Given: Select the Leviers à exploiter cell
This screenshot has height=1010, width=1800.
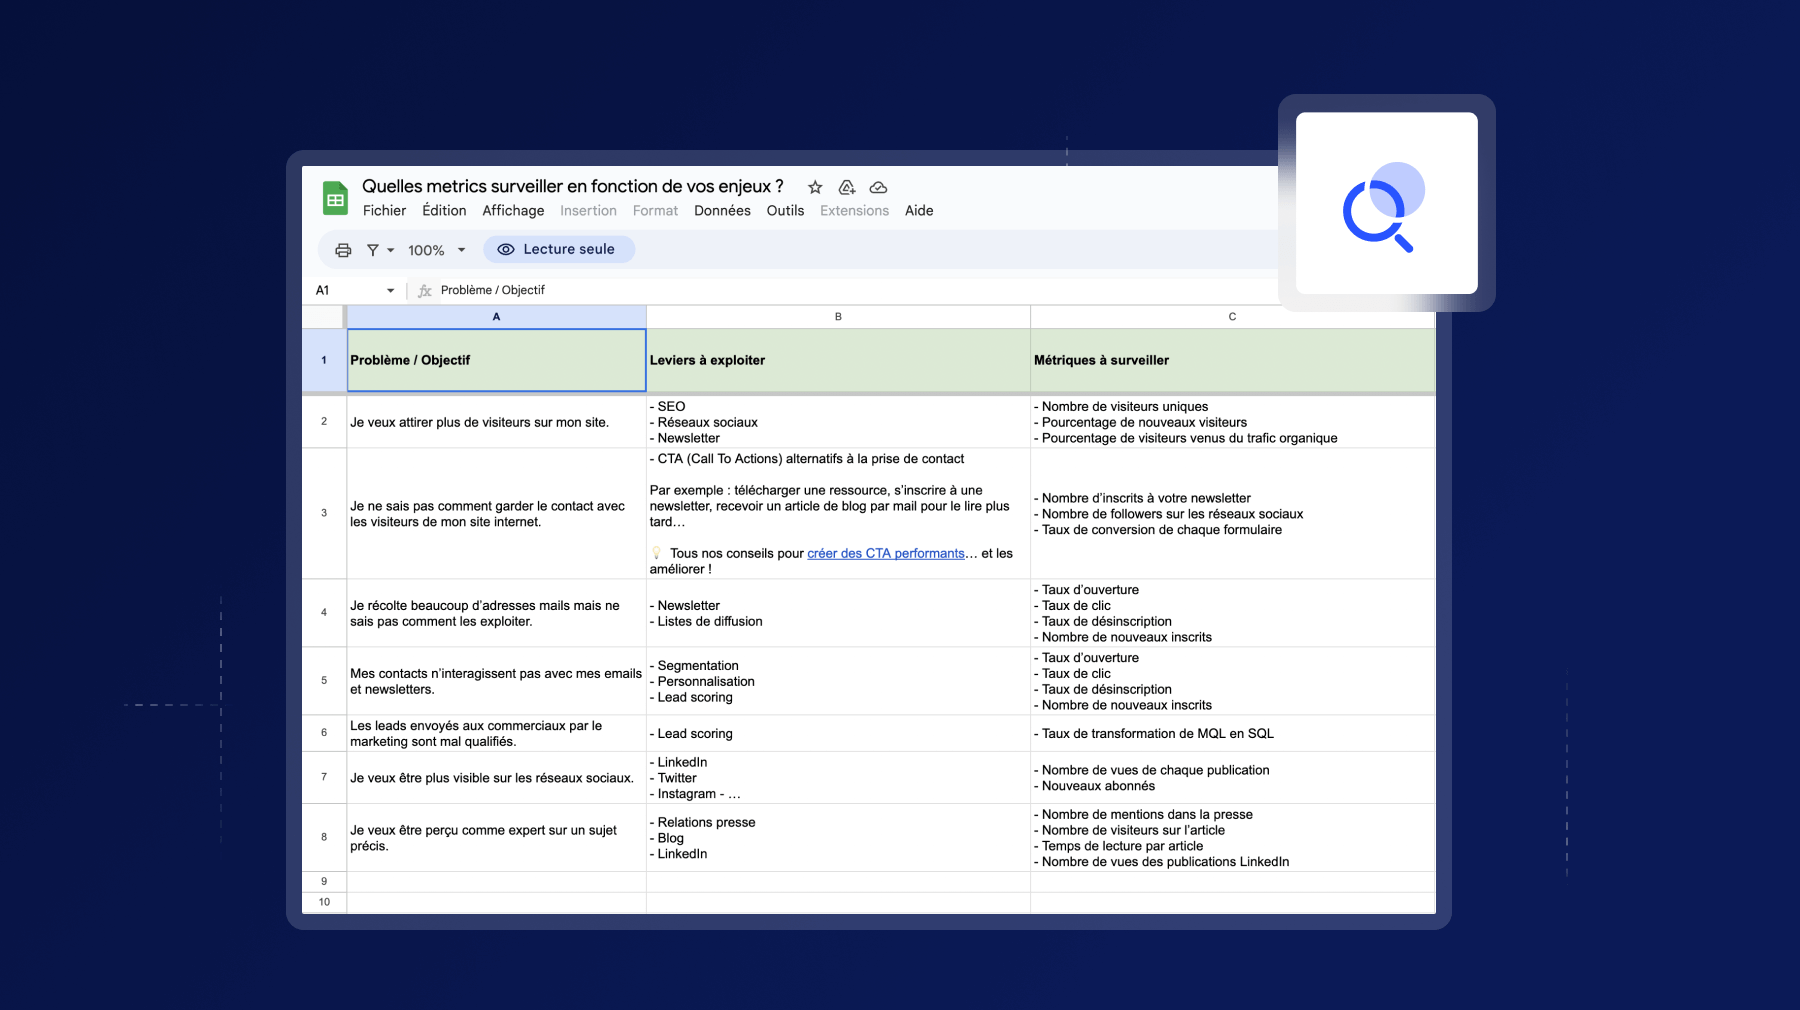Looking at the screenshot, I should [x=838, y=360].
